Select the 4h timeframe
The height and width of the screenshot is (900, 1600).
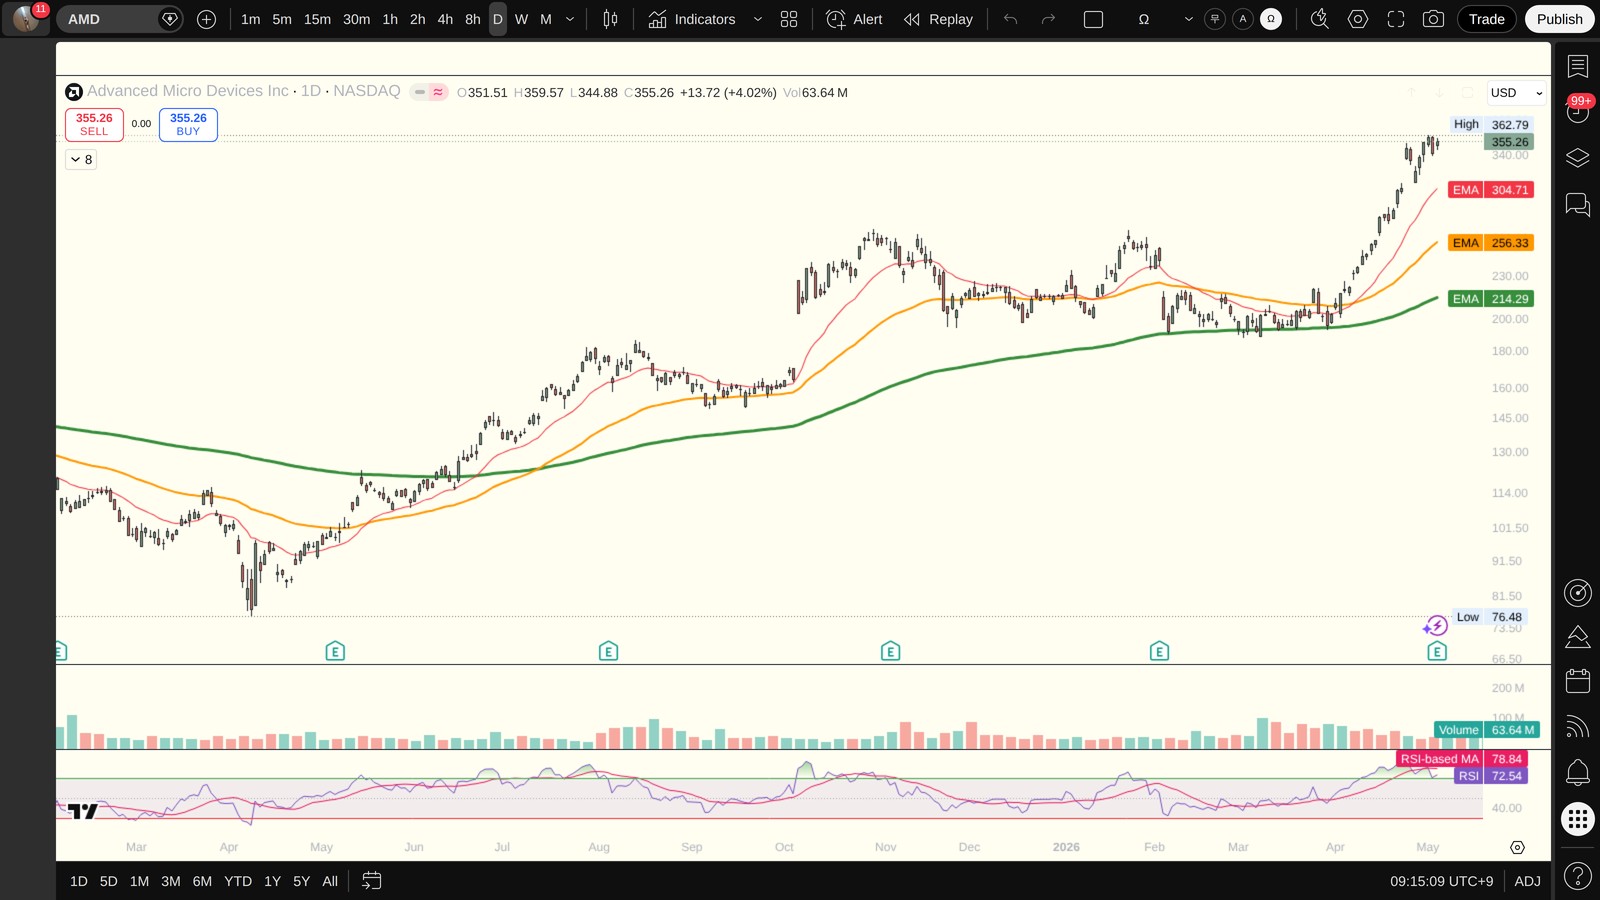tap(445, 19)
